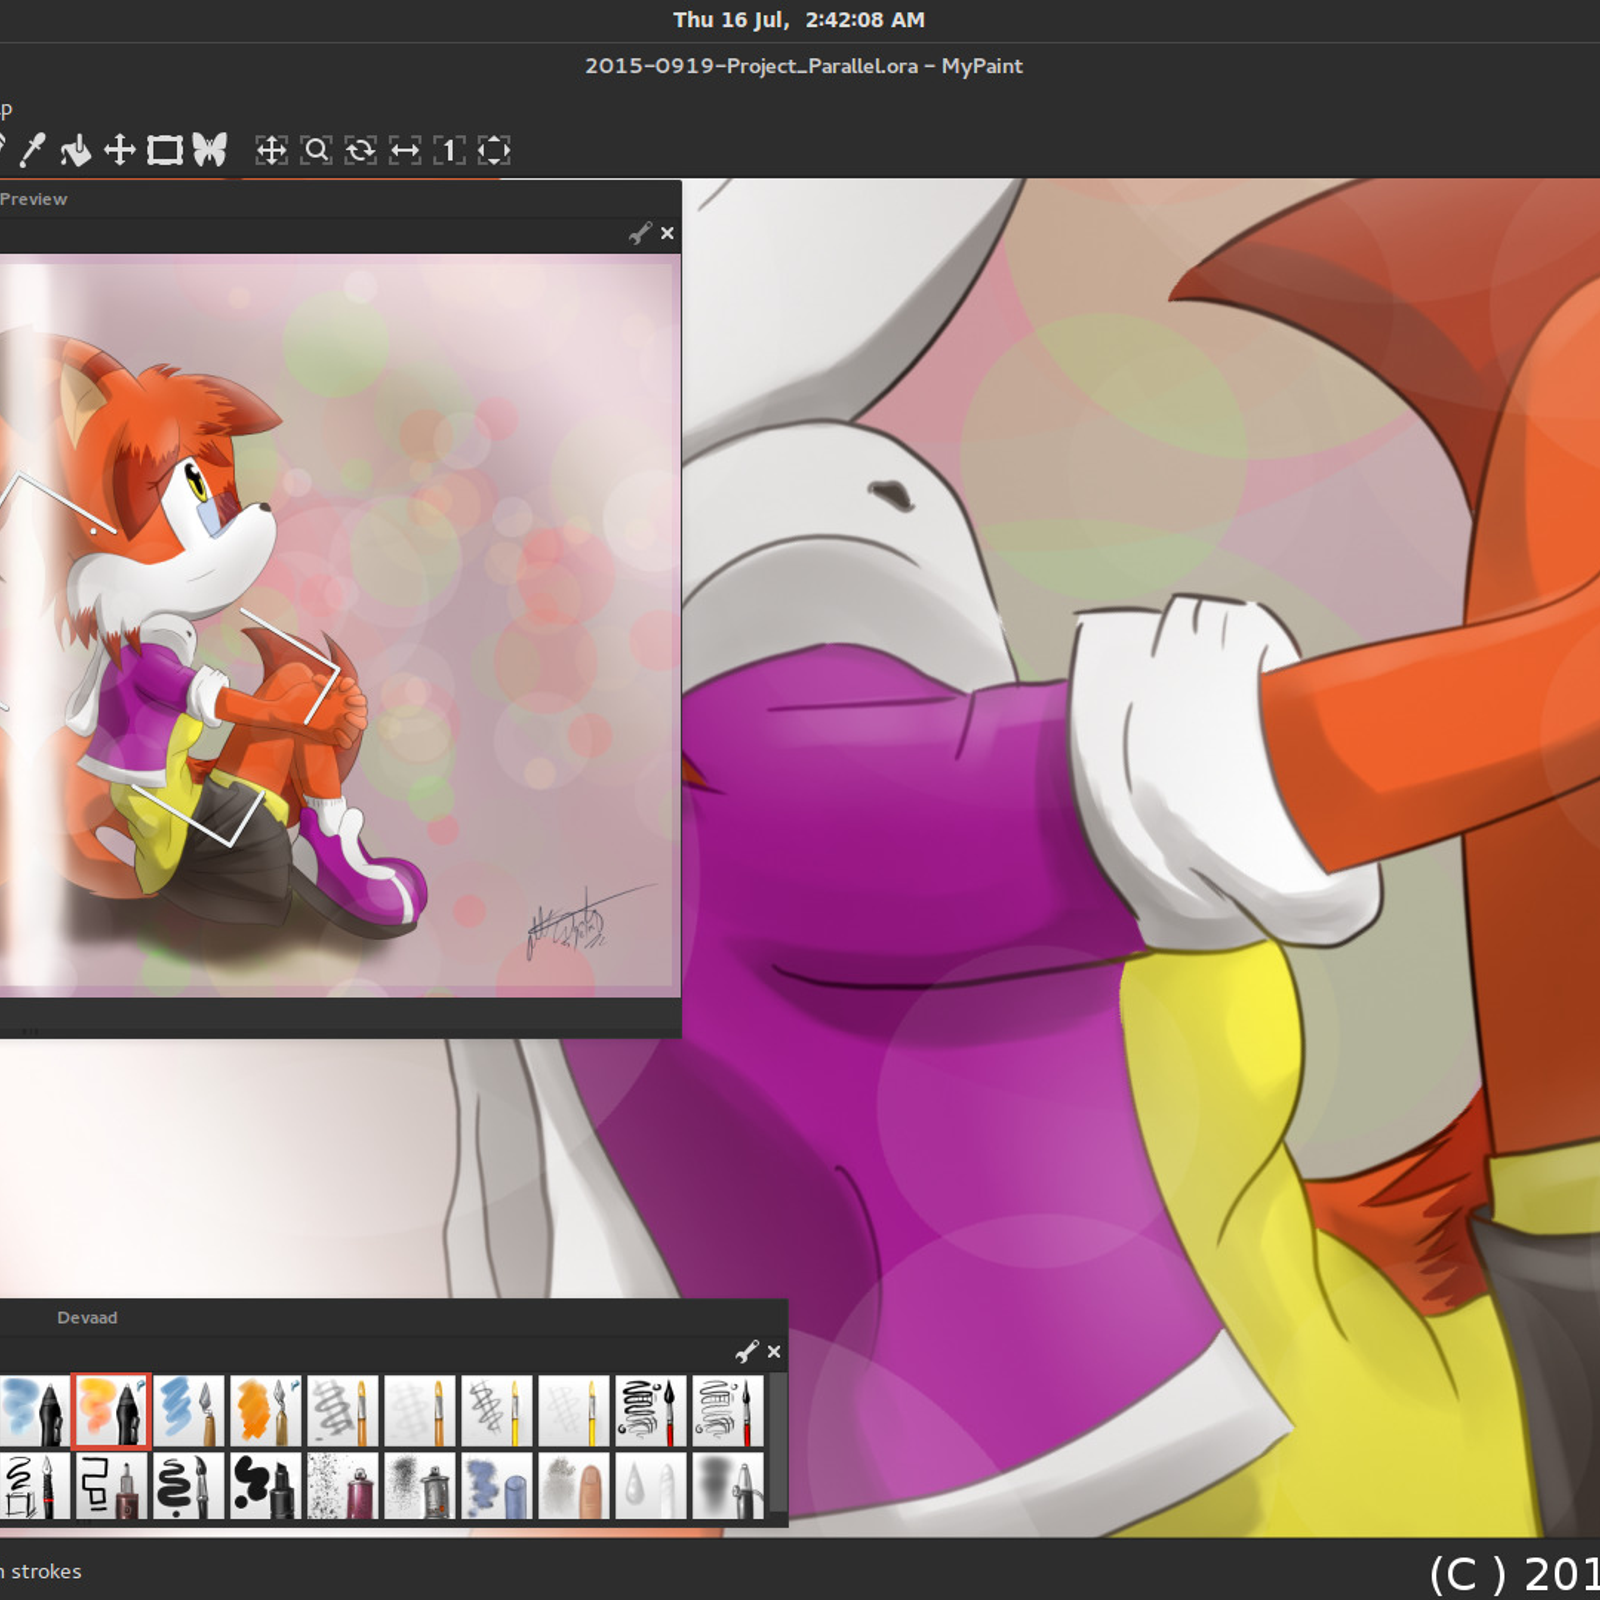Open brush panel wrench properties
Viewport: 1600px width, 1600px height.
(746, 1352)
